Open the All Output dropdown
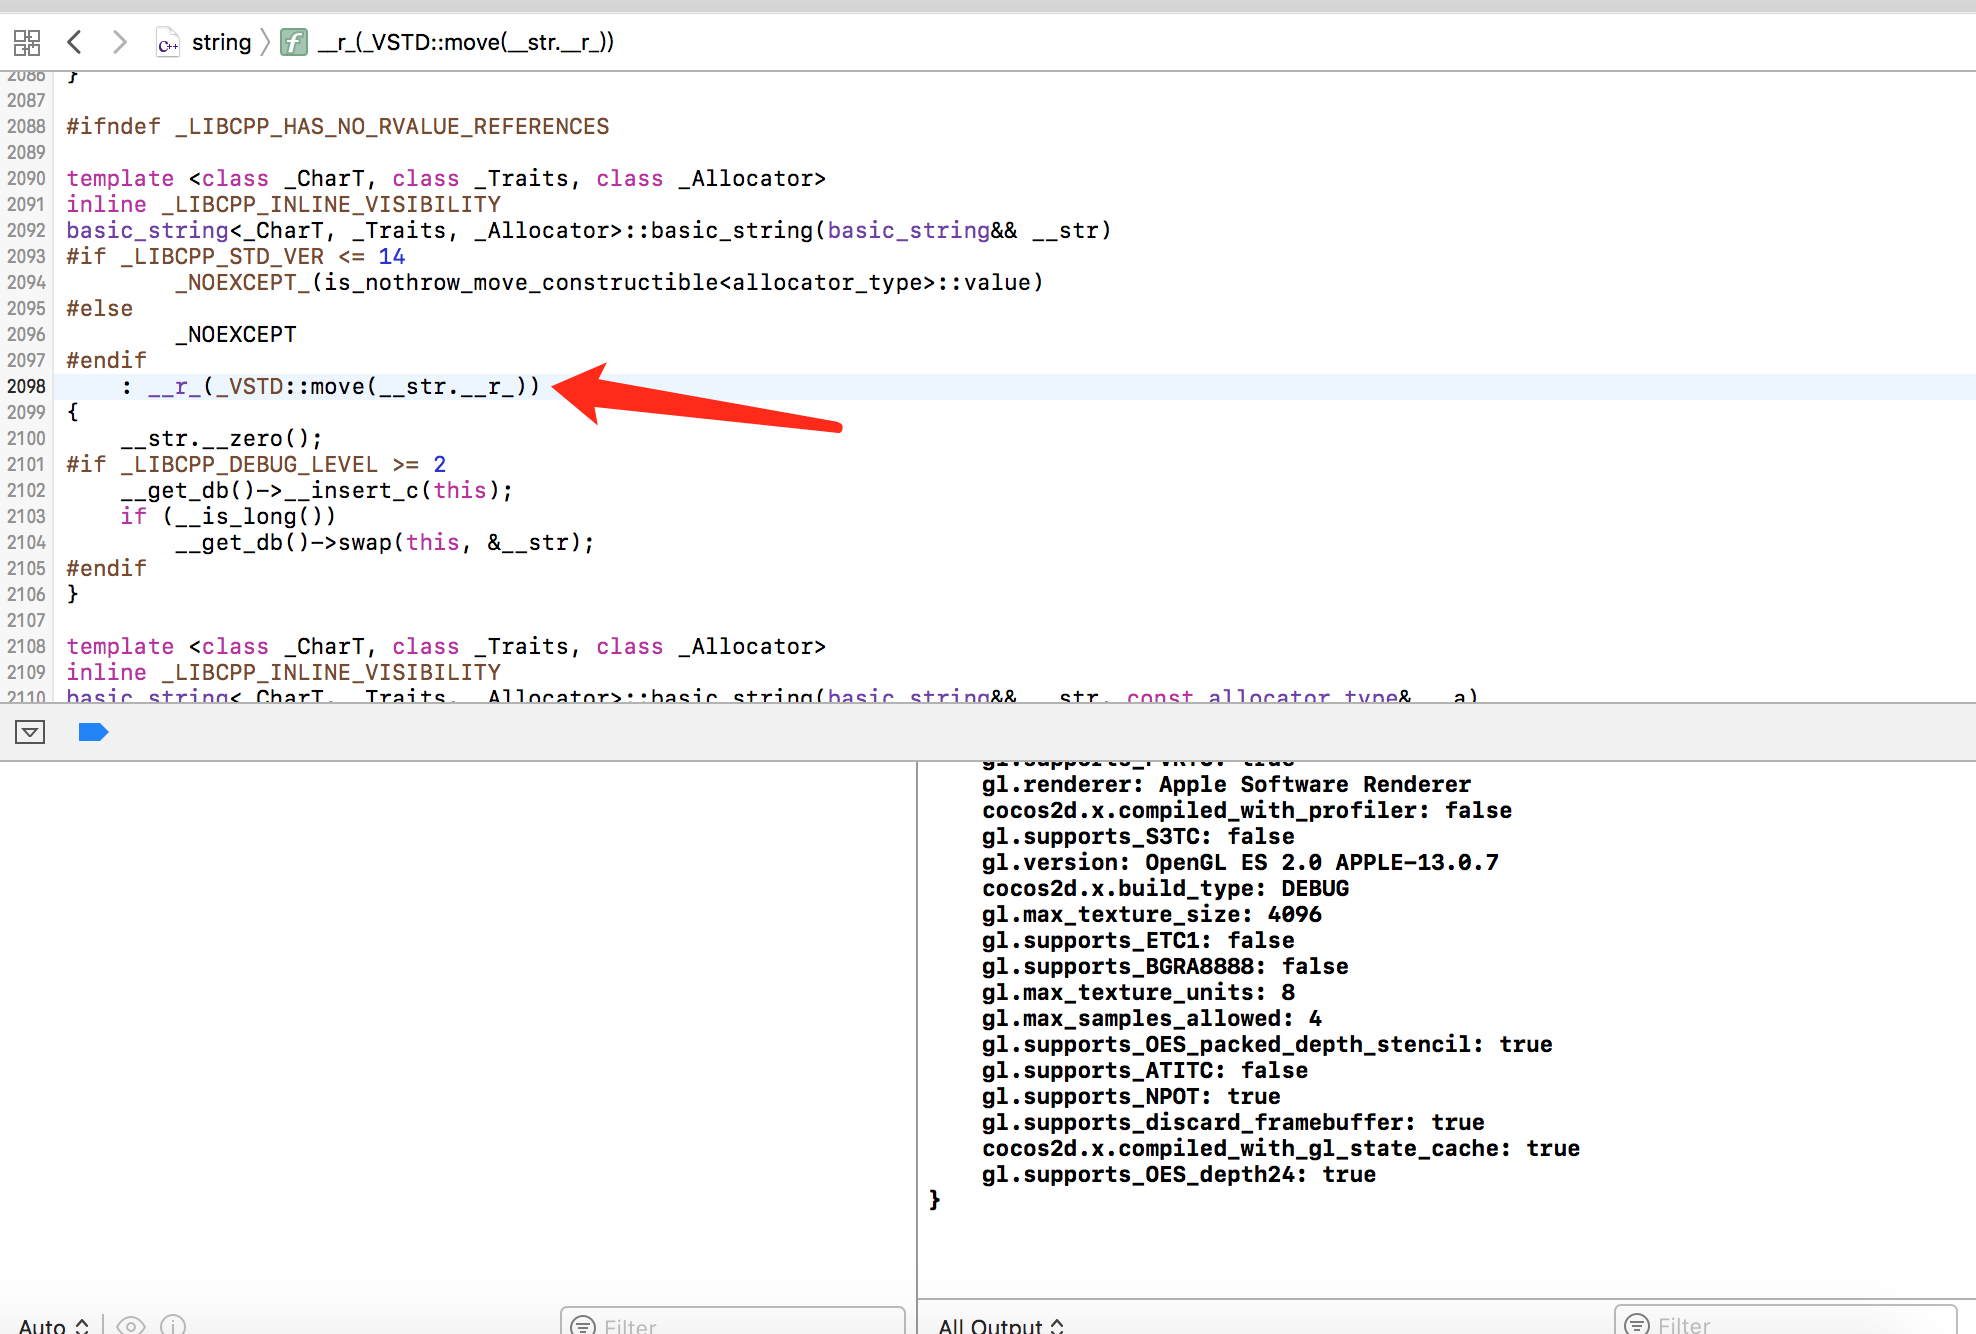This screenshot has height=1334, width=1976. click(x=1001, y=1325)
